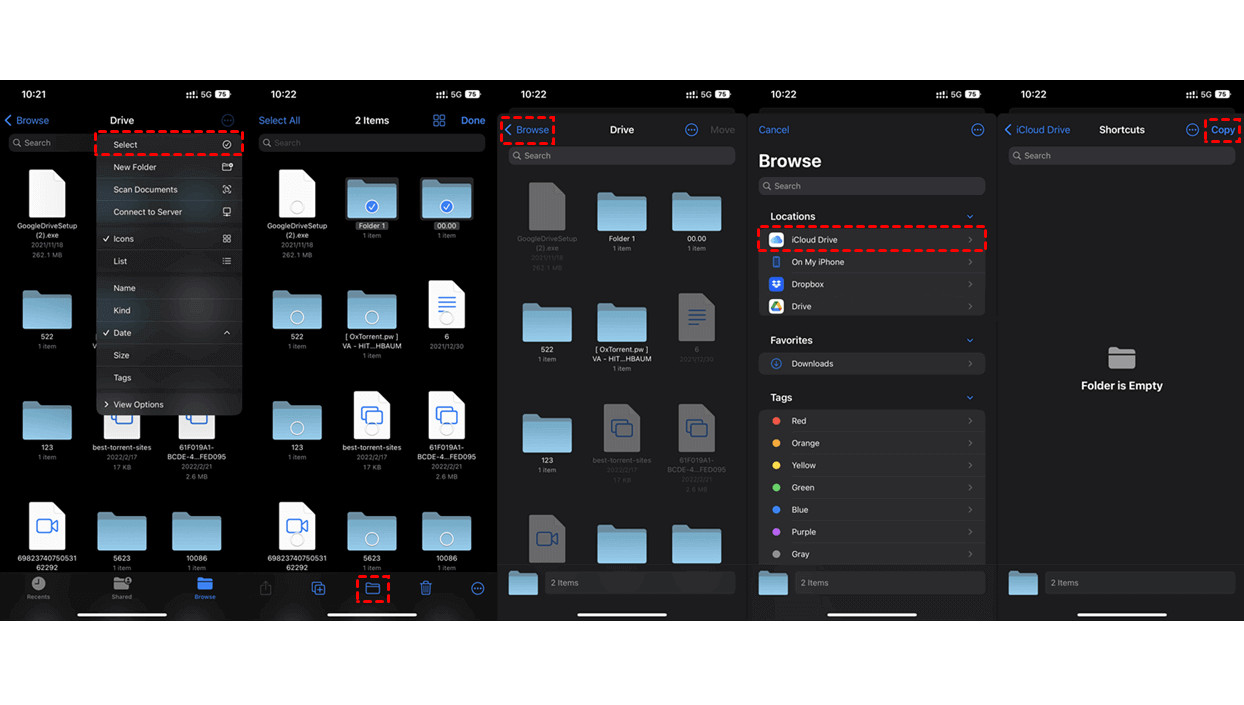Tap Done on the 2 Items screen

(x=473, y=121)
